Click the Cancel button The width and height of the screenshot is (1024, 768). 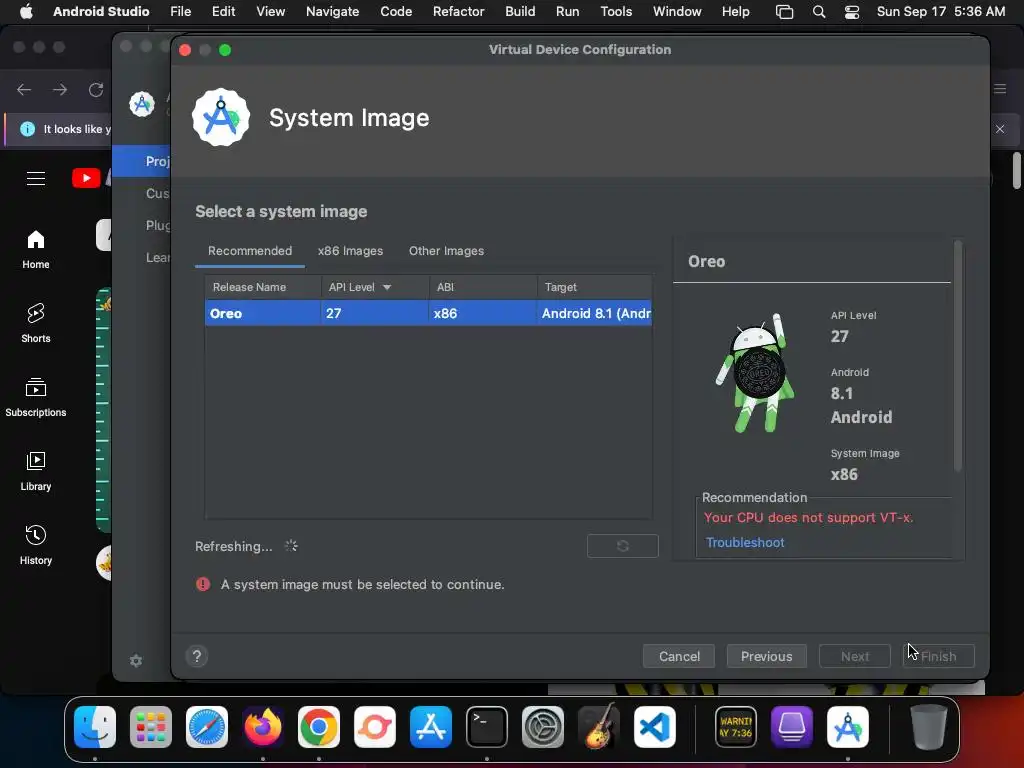(x=679, y=656)
